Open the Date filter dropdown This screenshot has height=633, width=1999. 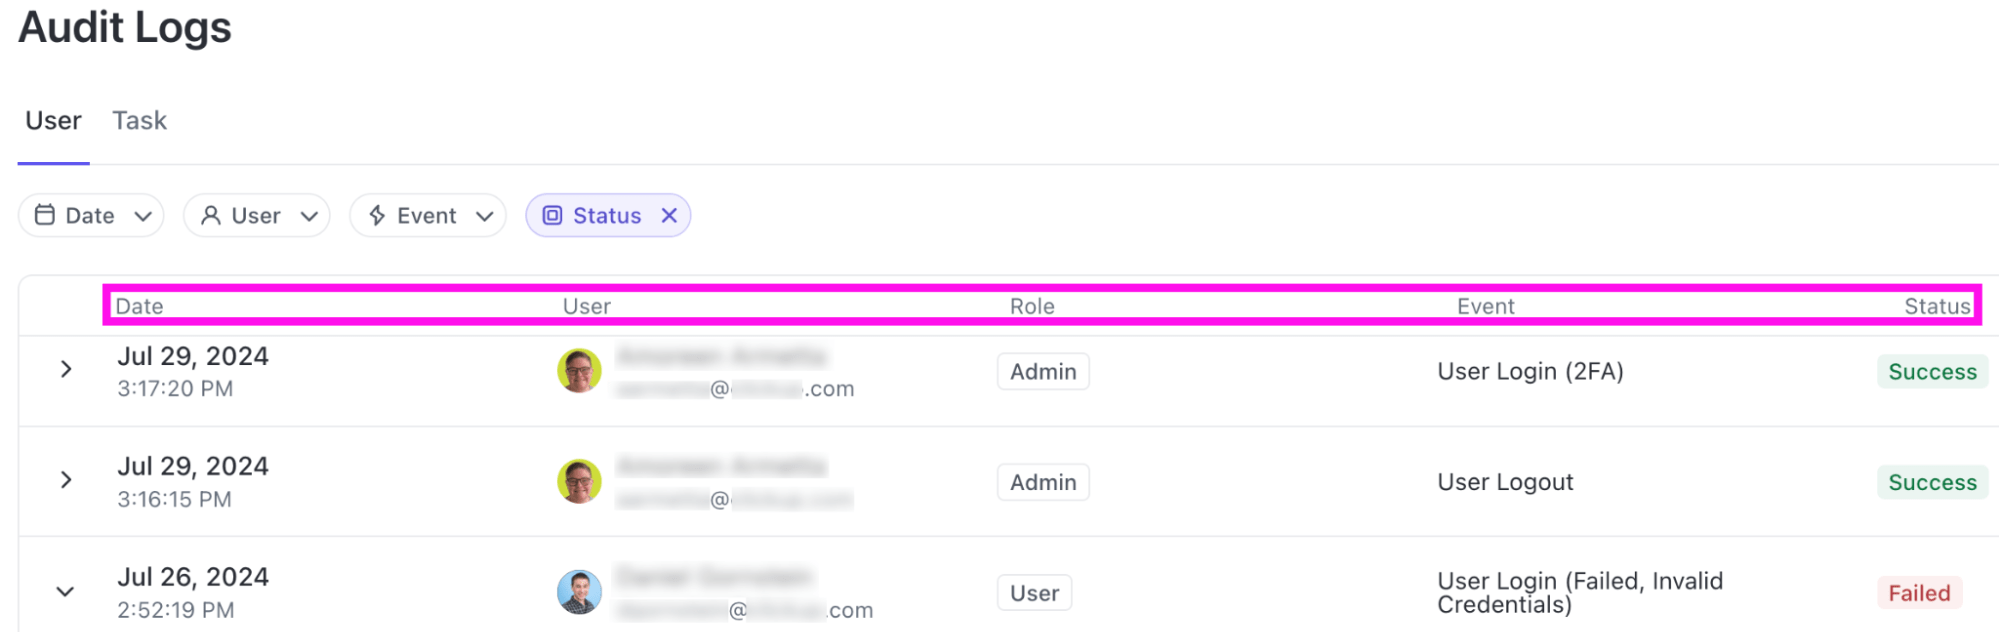[x=91, y=215]
